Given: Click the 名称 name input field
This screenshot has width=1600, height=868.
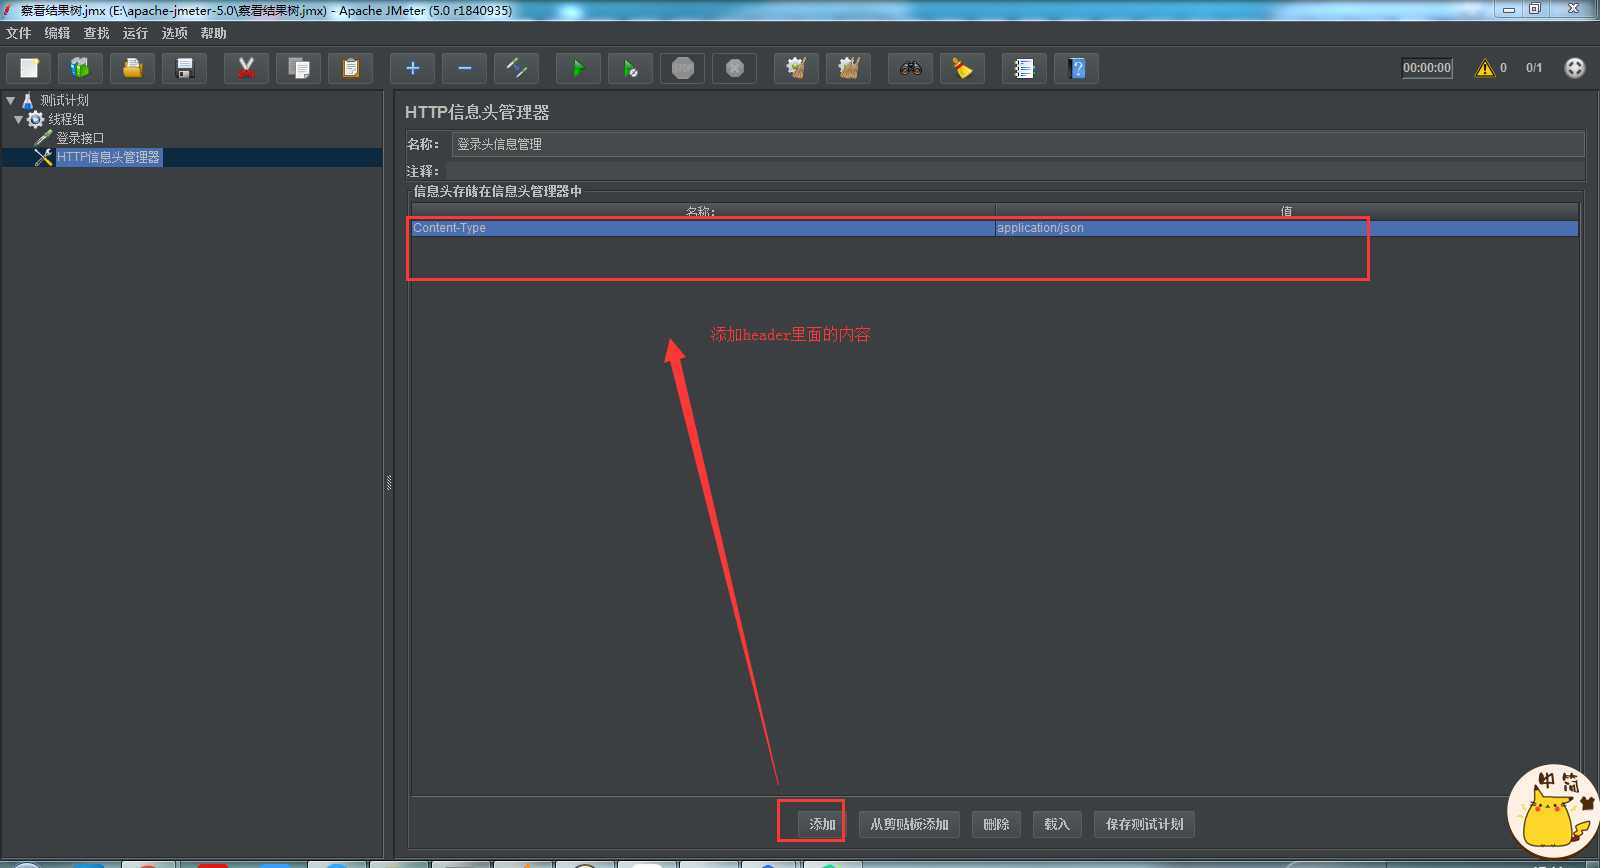Looking at the screenshot, I should pos(1018,144).
